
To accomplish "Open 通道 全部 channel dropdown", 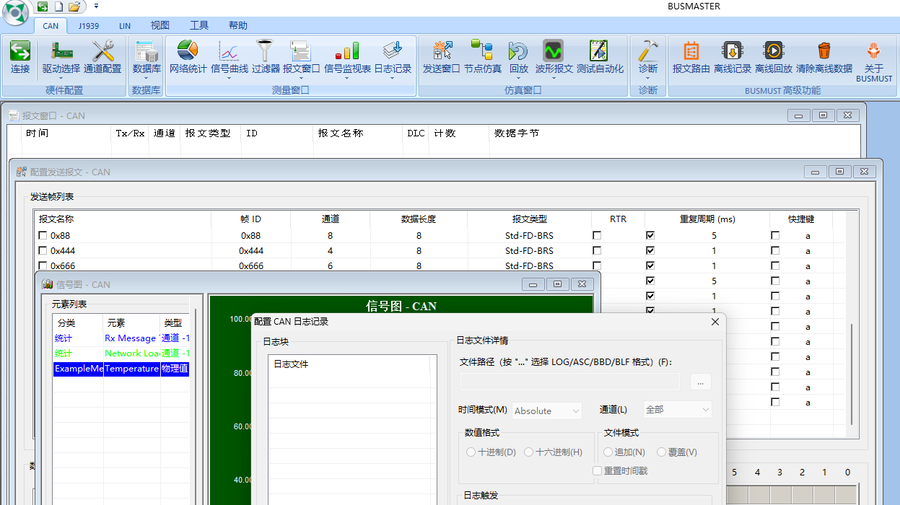I will (x=678, y=410).
